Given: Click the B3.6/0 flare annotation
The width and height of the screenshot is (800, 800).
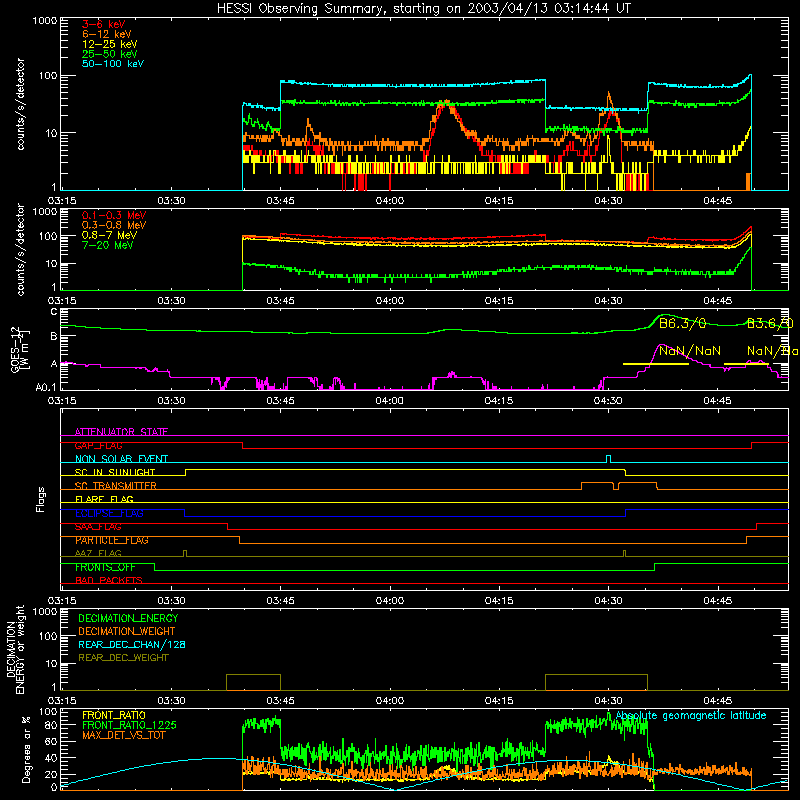Looking at the screenshot, I should click(770, 323).
